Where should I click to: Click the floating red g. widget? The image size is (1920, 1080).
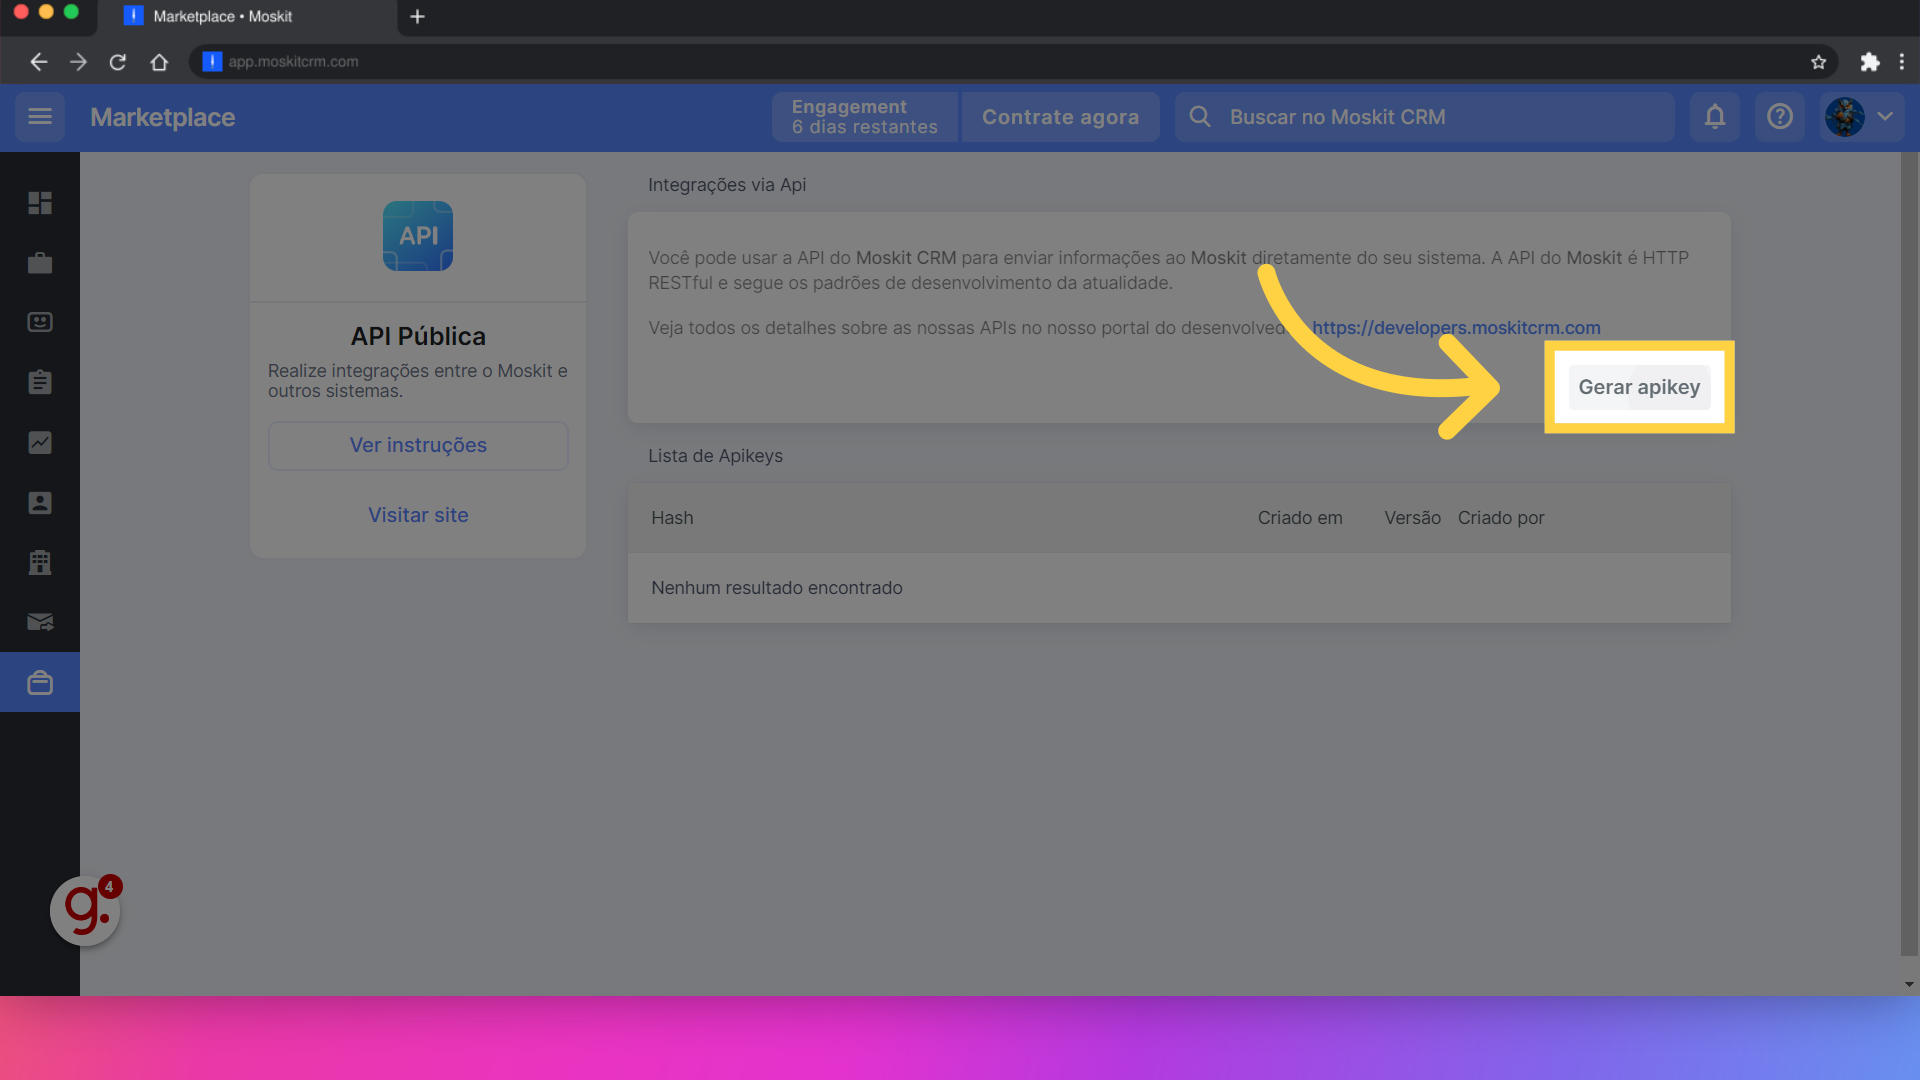pos(86,910)
